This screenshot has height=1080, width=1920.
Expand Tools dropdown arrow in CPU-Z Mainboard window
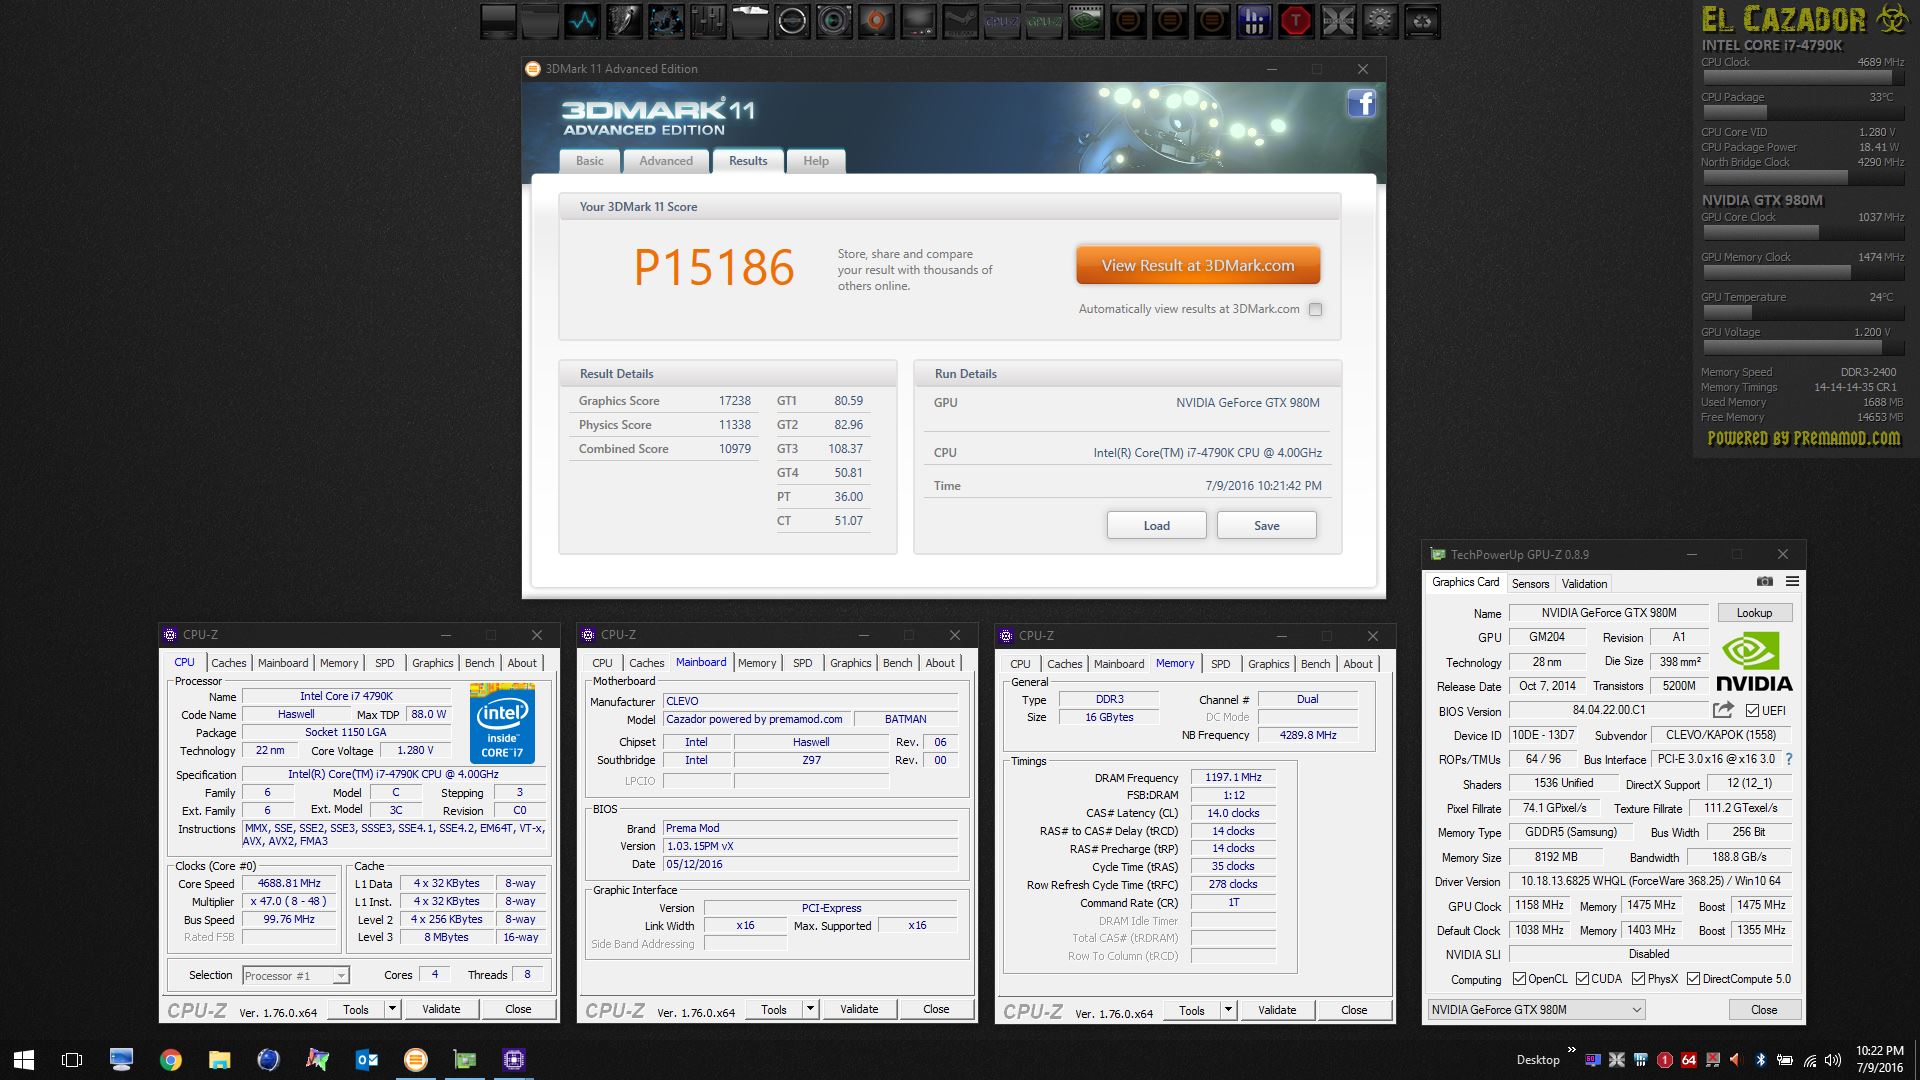(x=810, y=1009)
